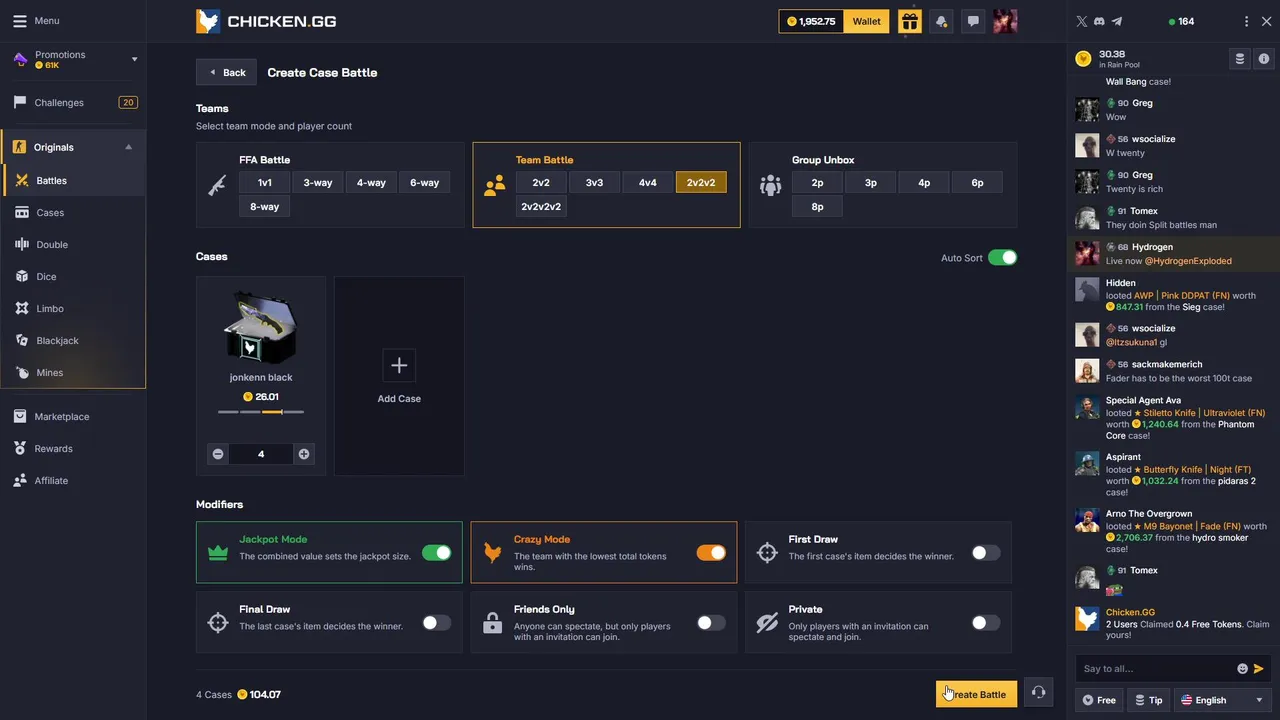Screen dimensions: 1280x720
Task: Click the case count number field
Action: [x=261, y=454]
